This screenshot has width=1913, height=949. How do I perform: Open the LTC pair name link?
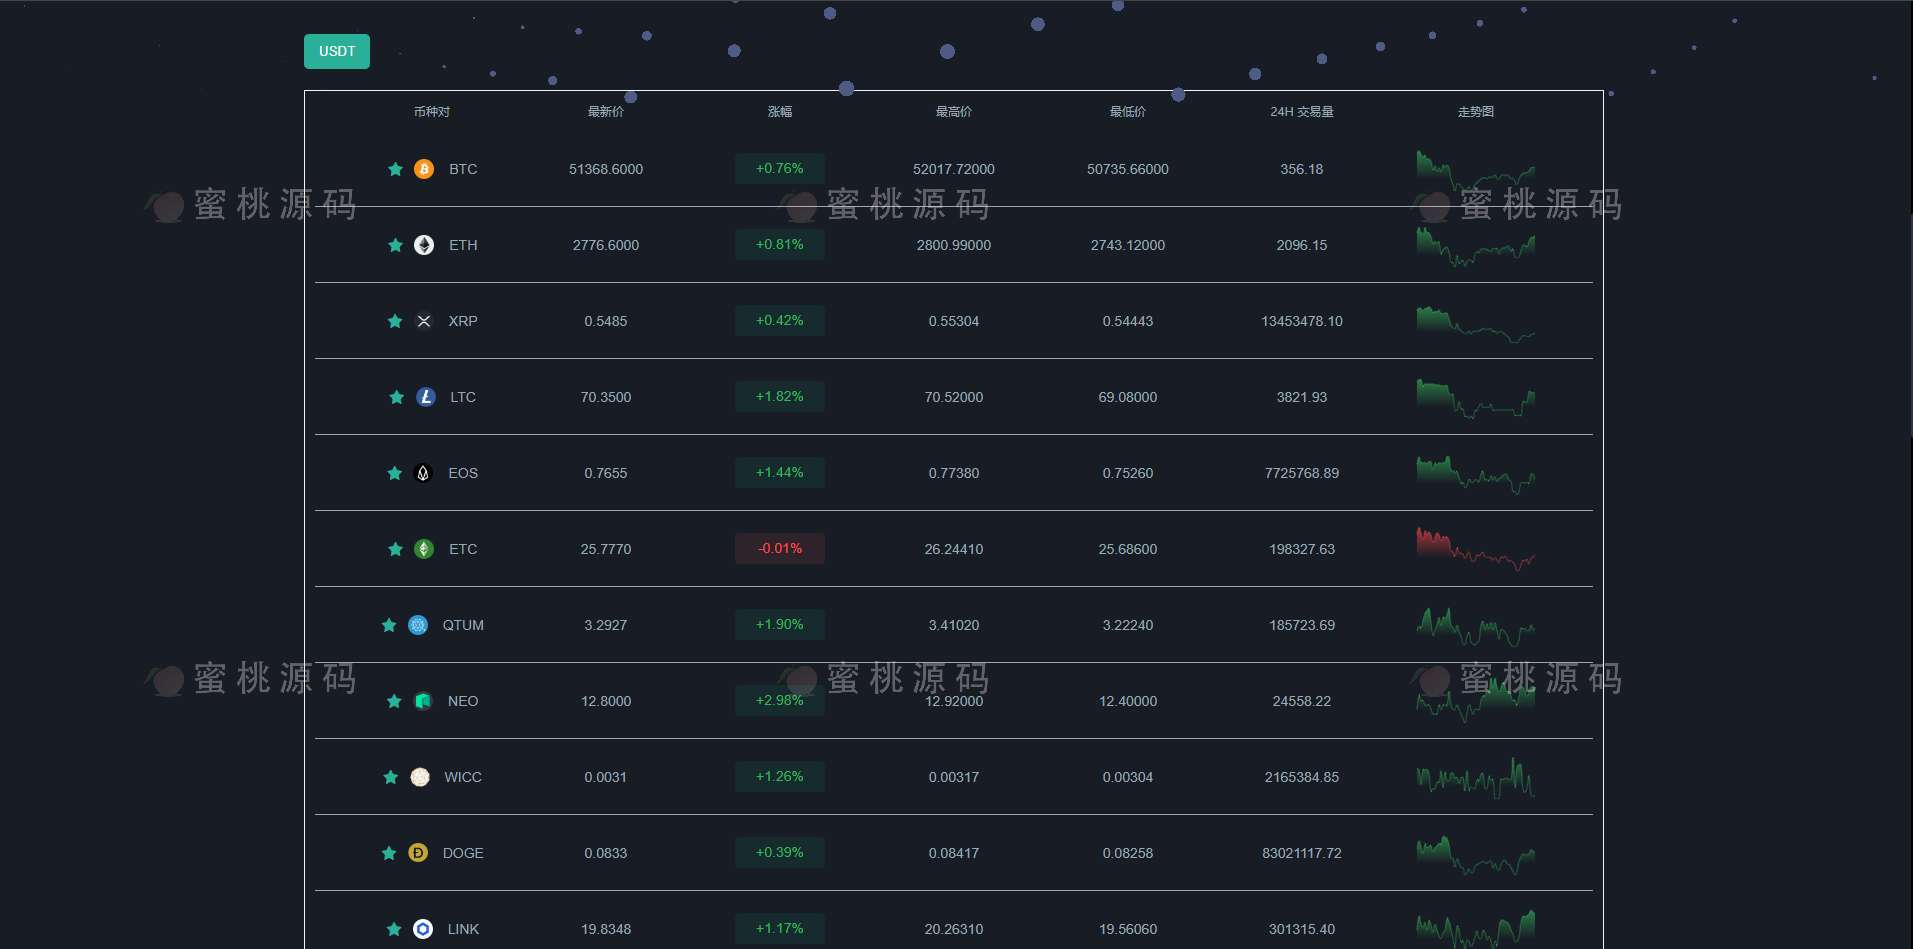tap(463, 397)
